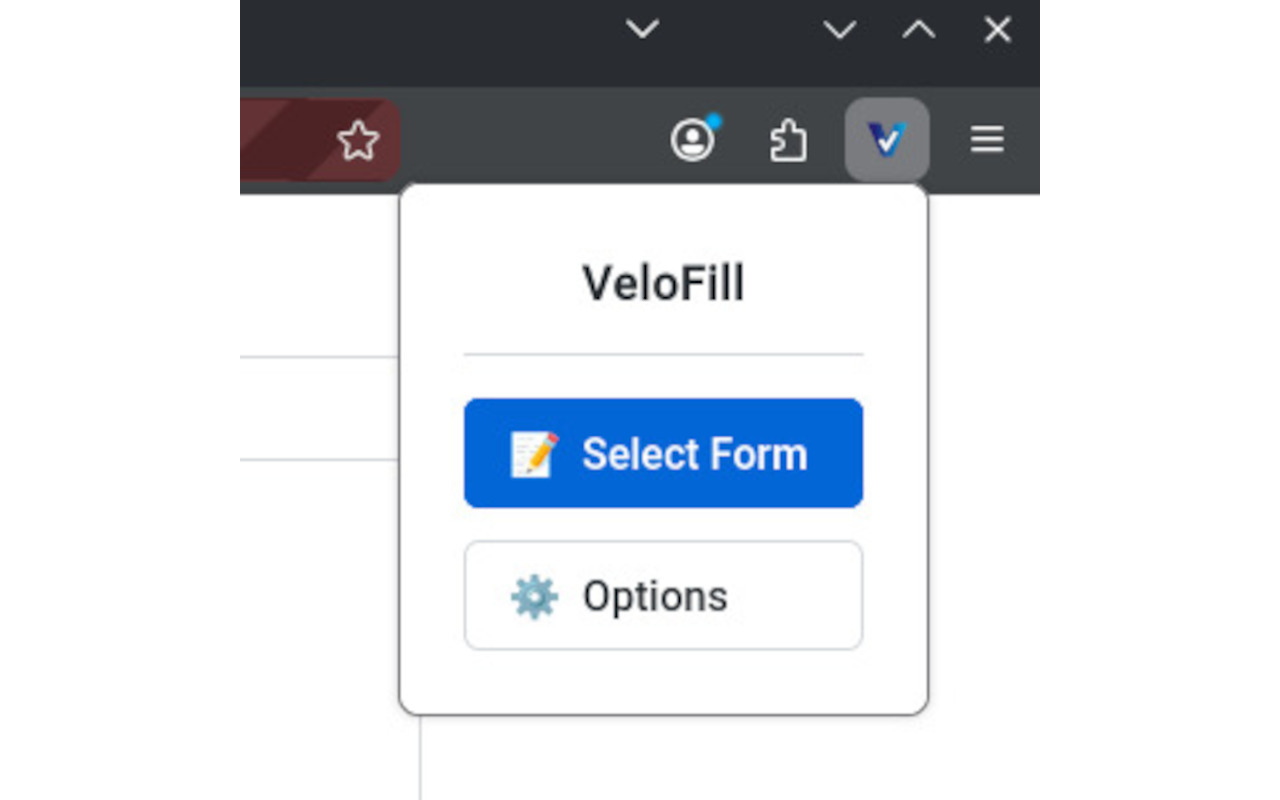Click the divider line under VeloFill title
1280x800 pixels.
click(663, 352)
